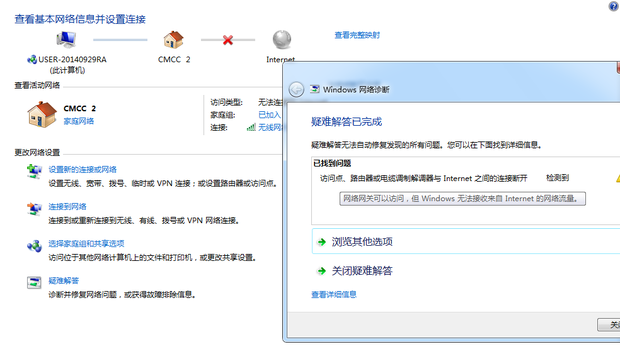Open the help question mark icon
Image resolution: width=620 pixels, height=364 pixels.
click(x=614, y=6)
